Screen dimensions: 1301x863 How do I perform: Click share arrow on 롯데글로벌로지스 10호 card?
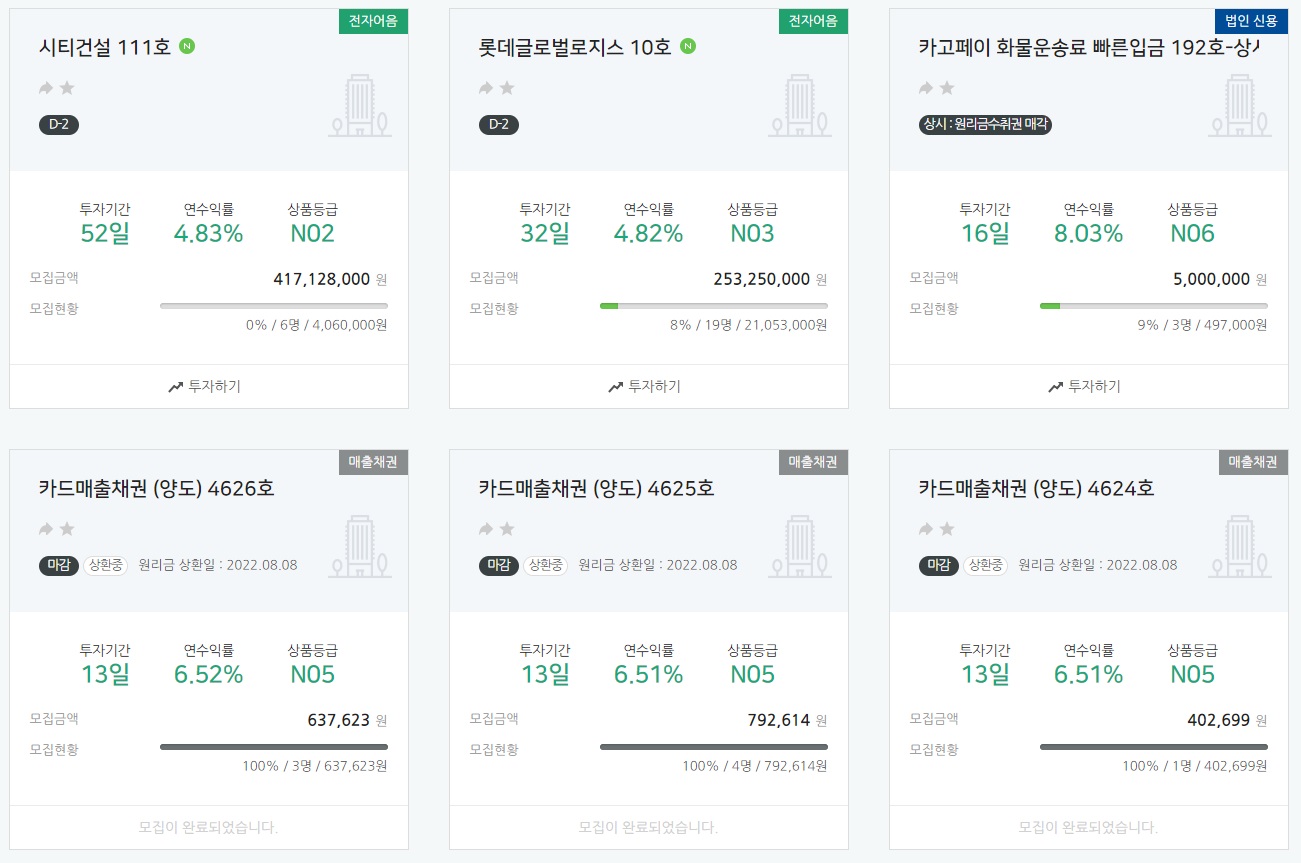486,88
